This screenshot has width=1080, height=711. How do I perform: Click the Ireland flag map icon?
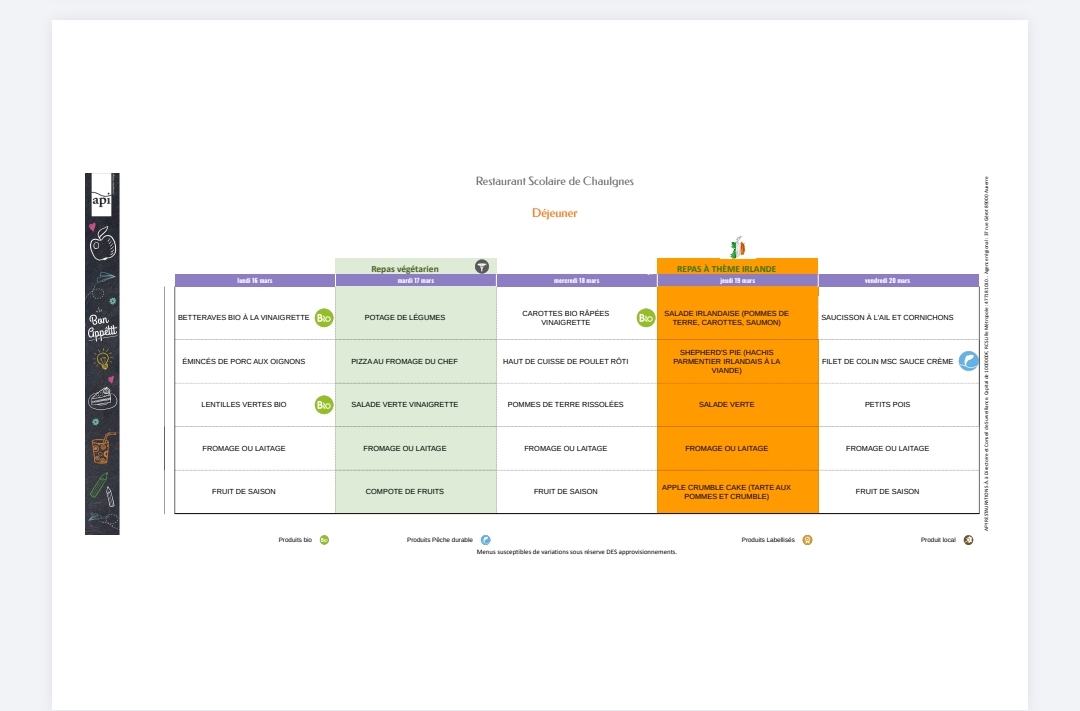(737, 248)
